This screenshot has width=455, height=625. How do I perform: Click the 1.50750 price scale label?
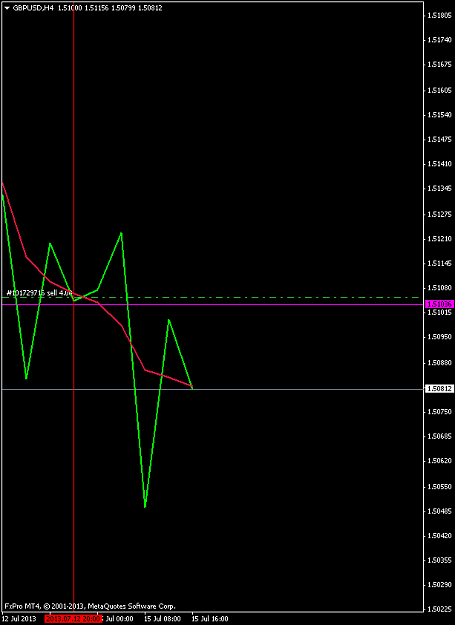coord(440,411)
